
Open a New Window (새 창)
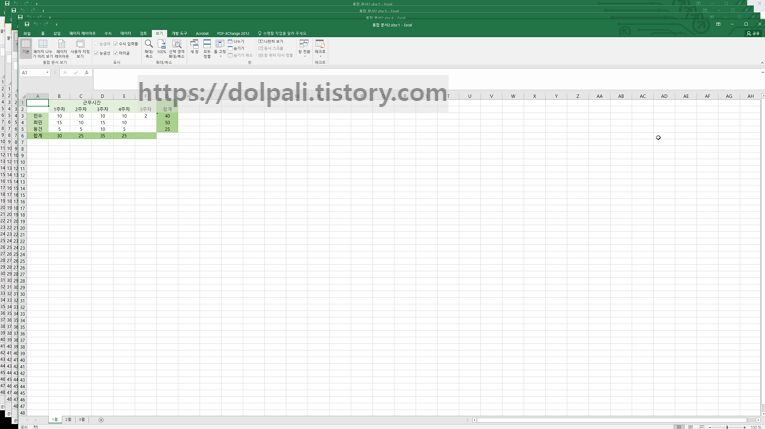[194, 47]
